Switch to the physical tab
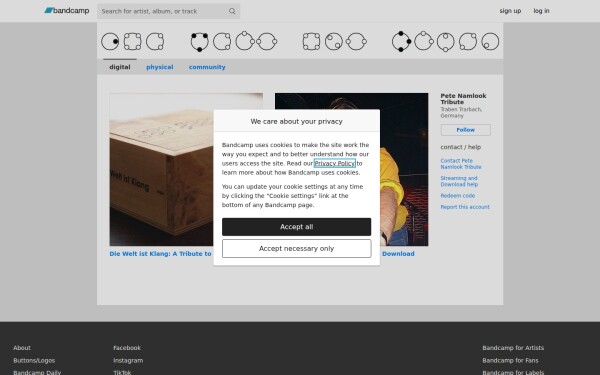Image resolution: width=600 pixels, height=375 pixels. [x=160, y=67]
